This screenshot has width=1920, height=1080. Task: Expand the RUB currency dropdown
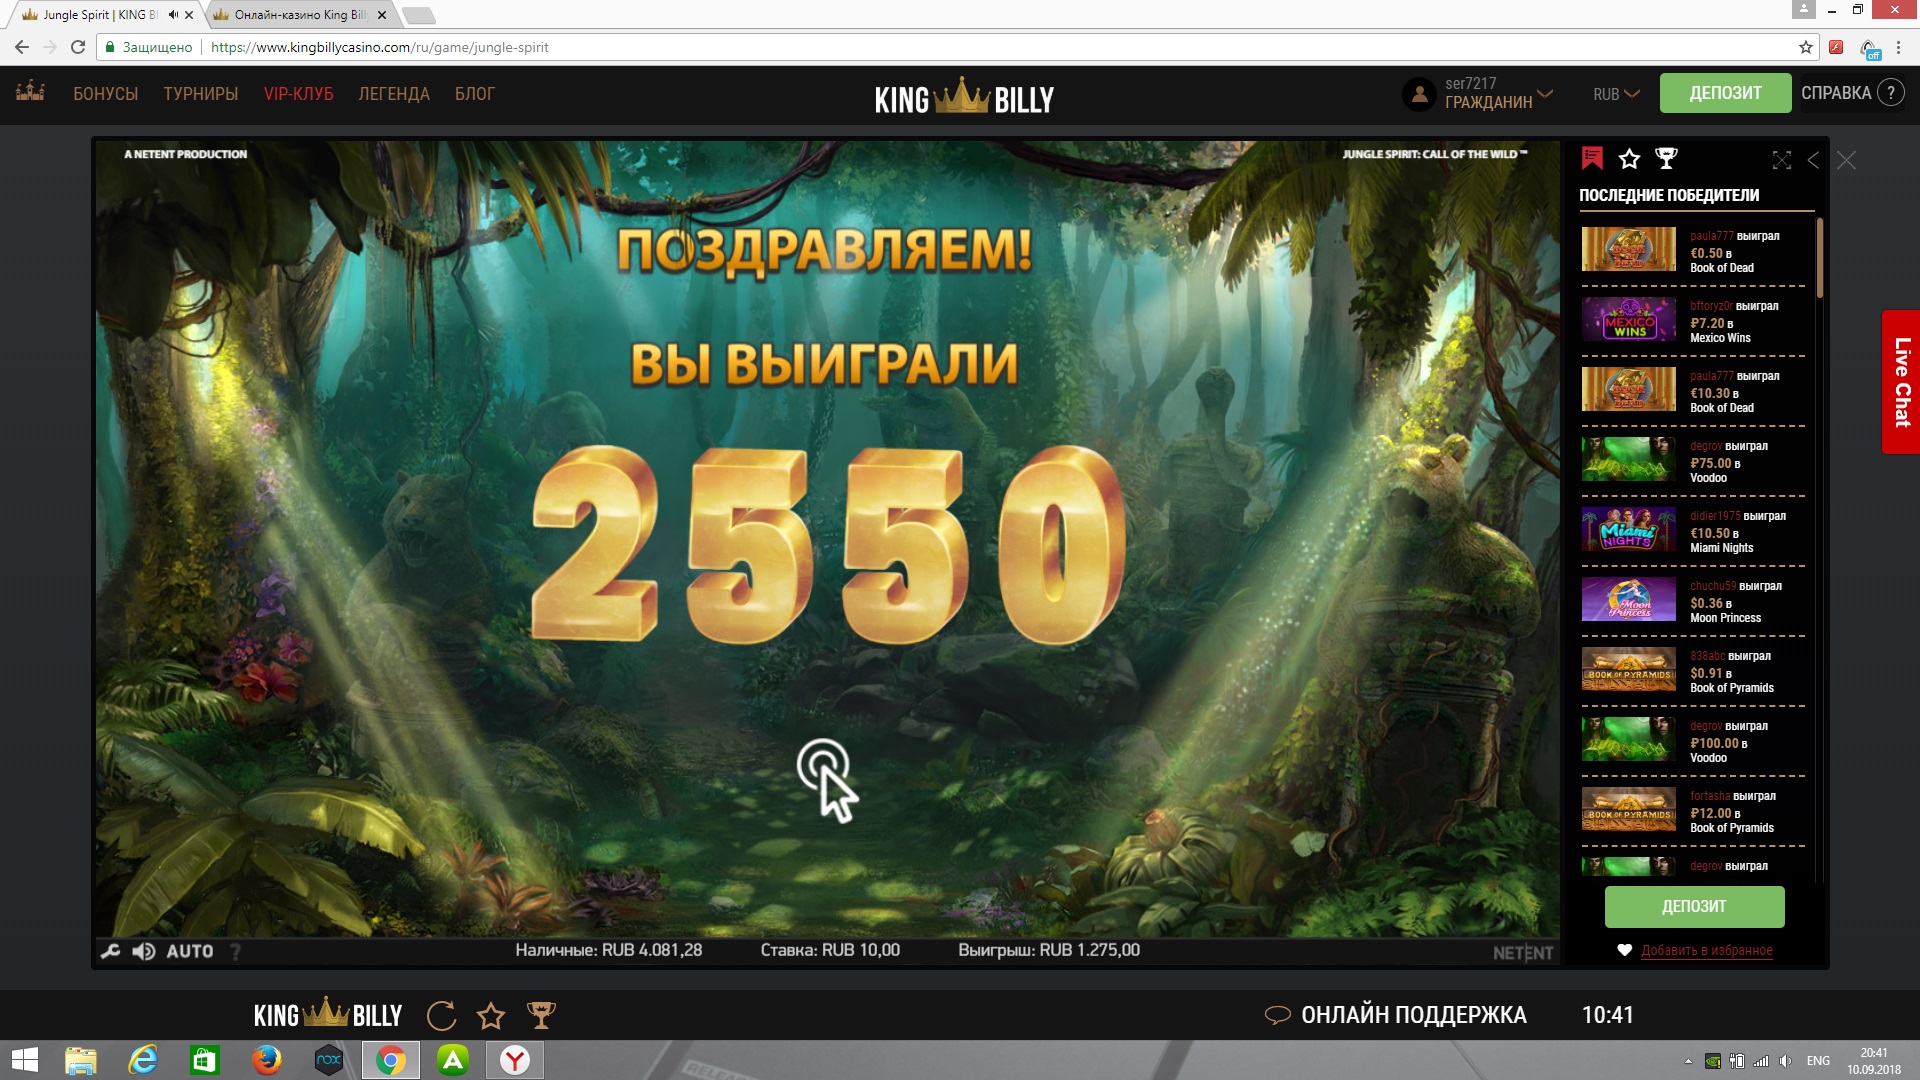[x=1616, y=94]
